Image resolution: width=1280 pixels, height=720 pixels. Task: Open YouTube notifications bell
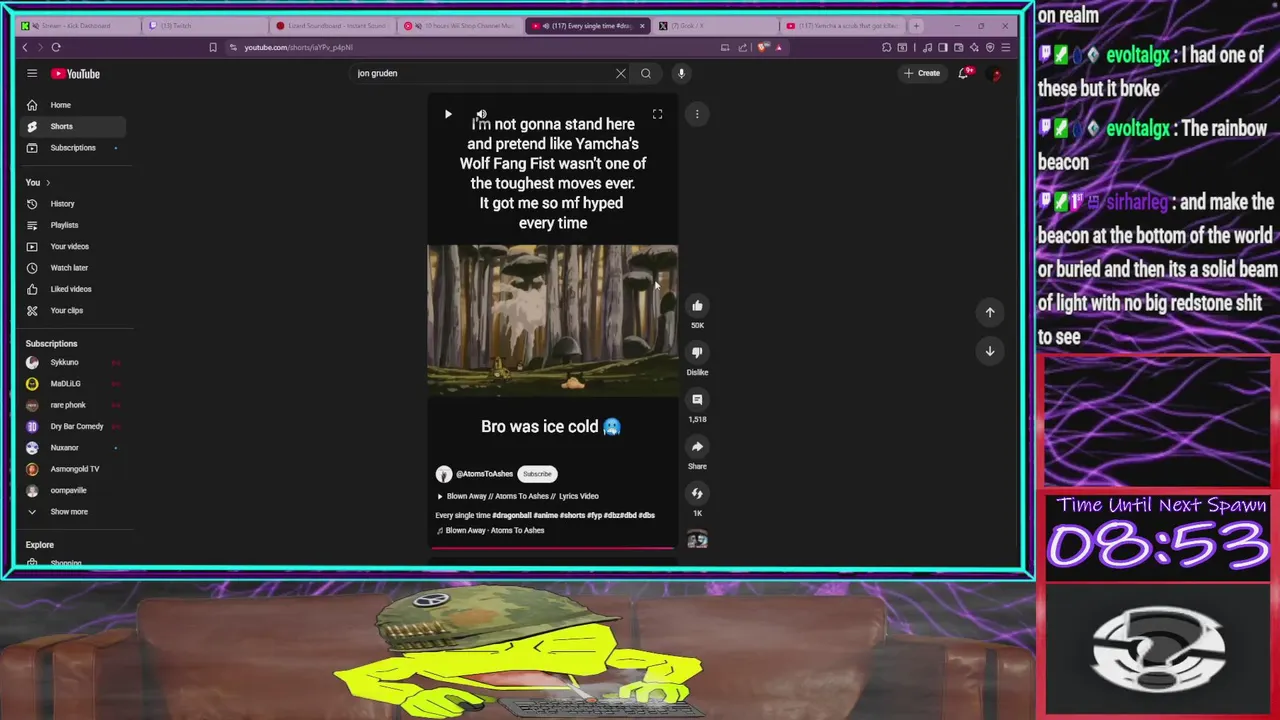pos(964,73)
